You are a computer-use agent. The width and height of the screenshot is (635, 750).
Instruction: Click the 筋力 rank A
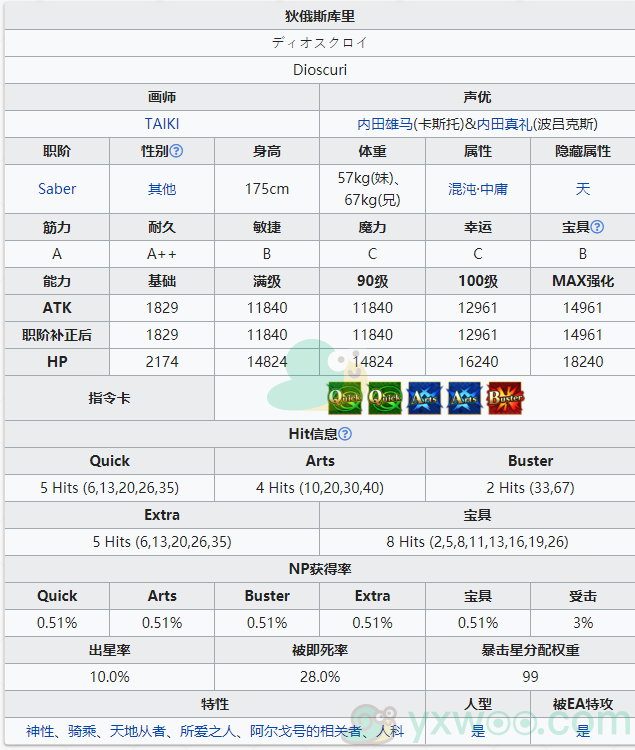[57, 254]
